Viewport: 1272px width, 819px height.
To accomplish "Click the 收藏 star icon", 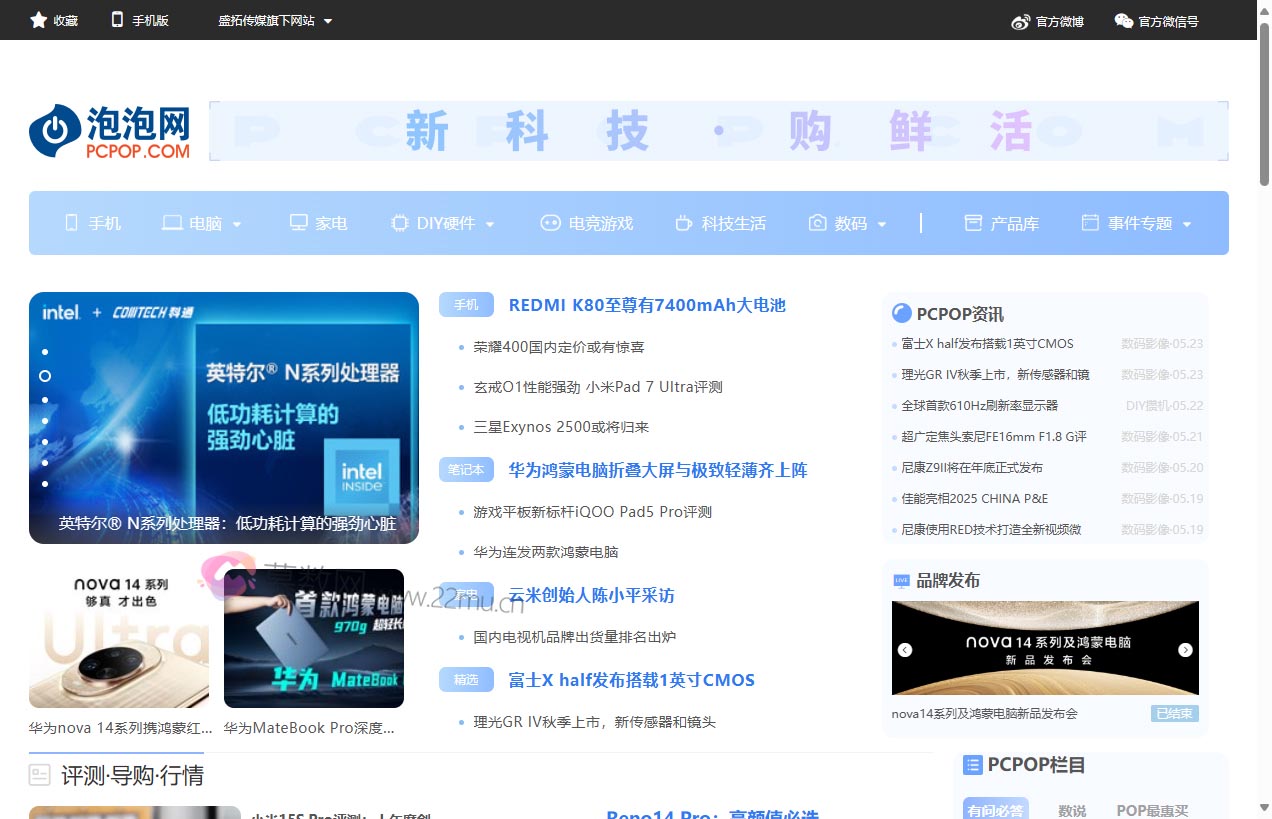I will point(36,20).
